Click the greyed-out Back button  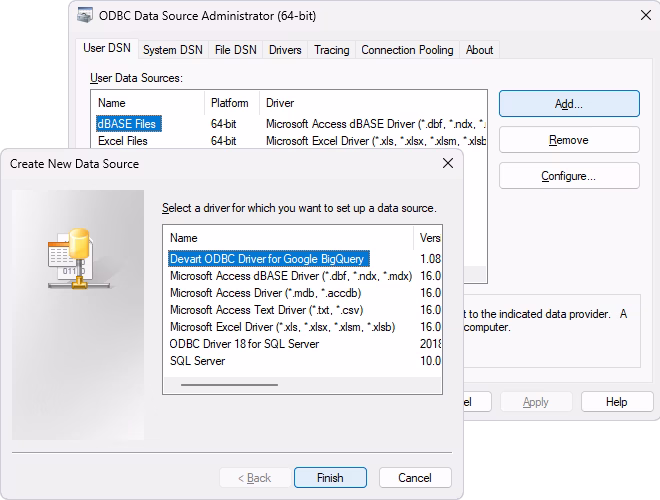255,478
